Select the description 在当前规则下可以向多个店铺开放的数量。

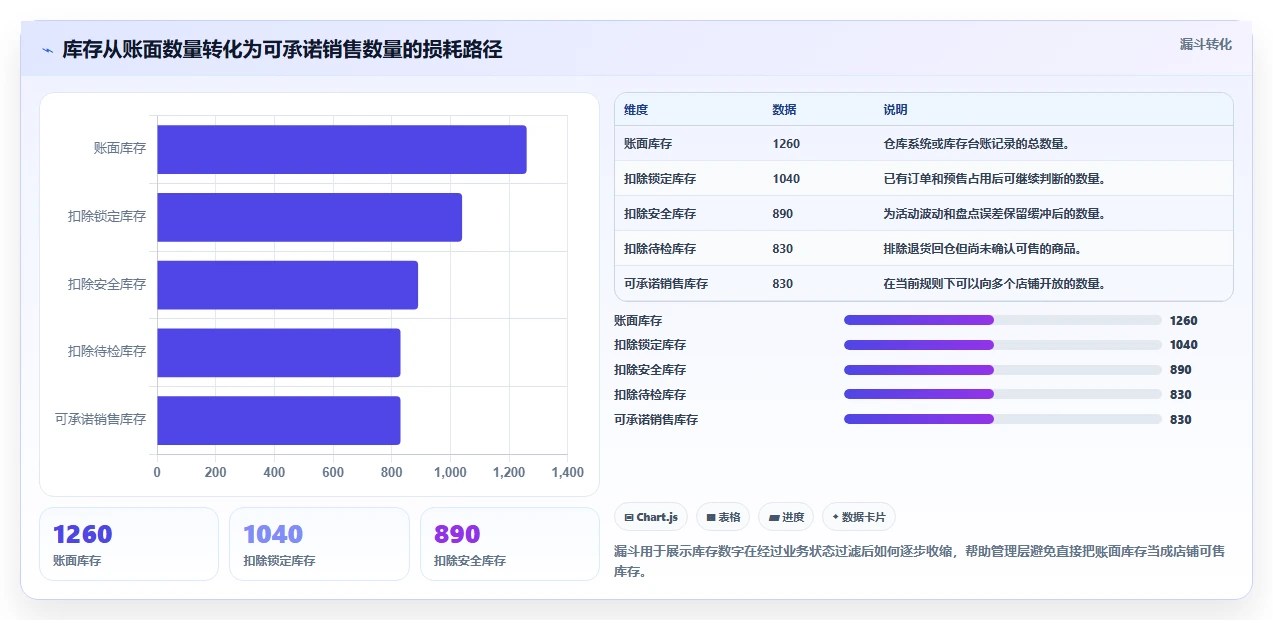tap(995, 284)
